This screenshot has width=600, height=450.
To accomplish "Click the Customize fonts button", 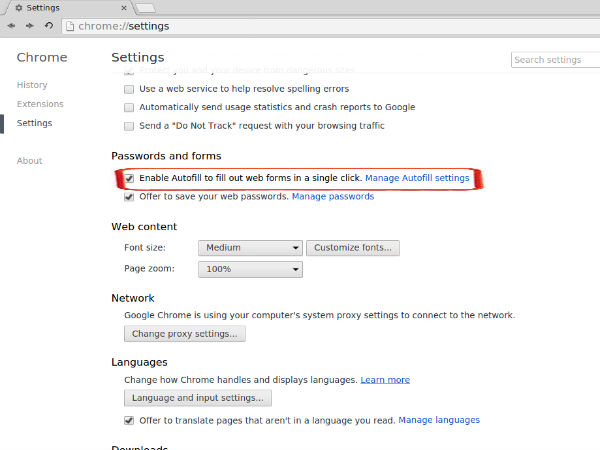I will coord(353,248).
